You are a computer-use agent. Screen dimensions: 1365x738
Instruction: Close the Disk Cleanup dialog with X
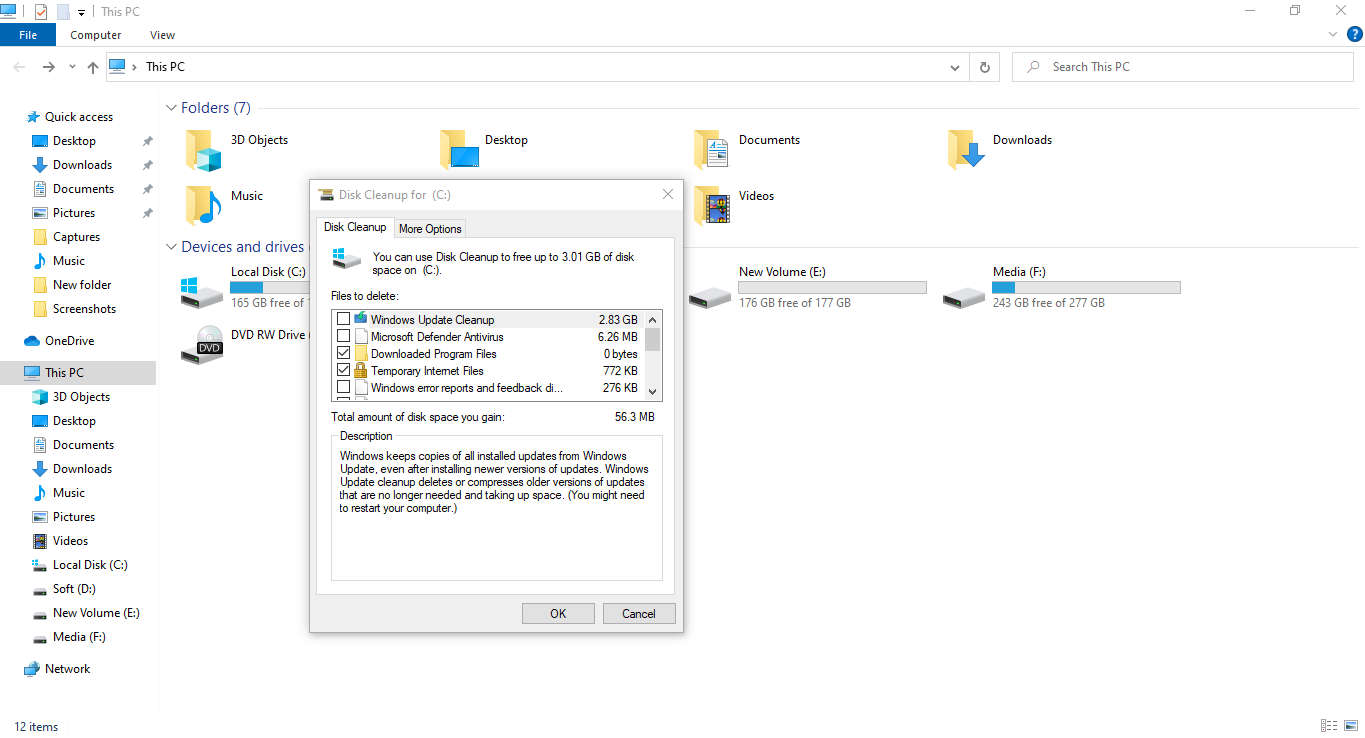668,194
